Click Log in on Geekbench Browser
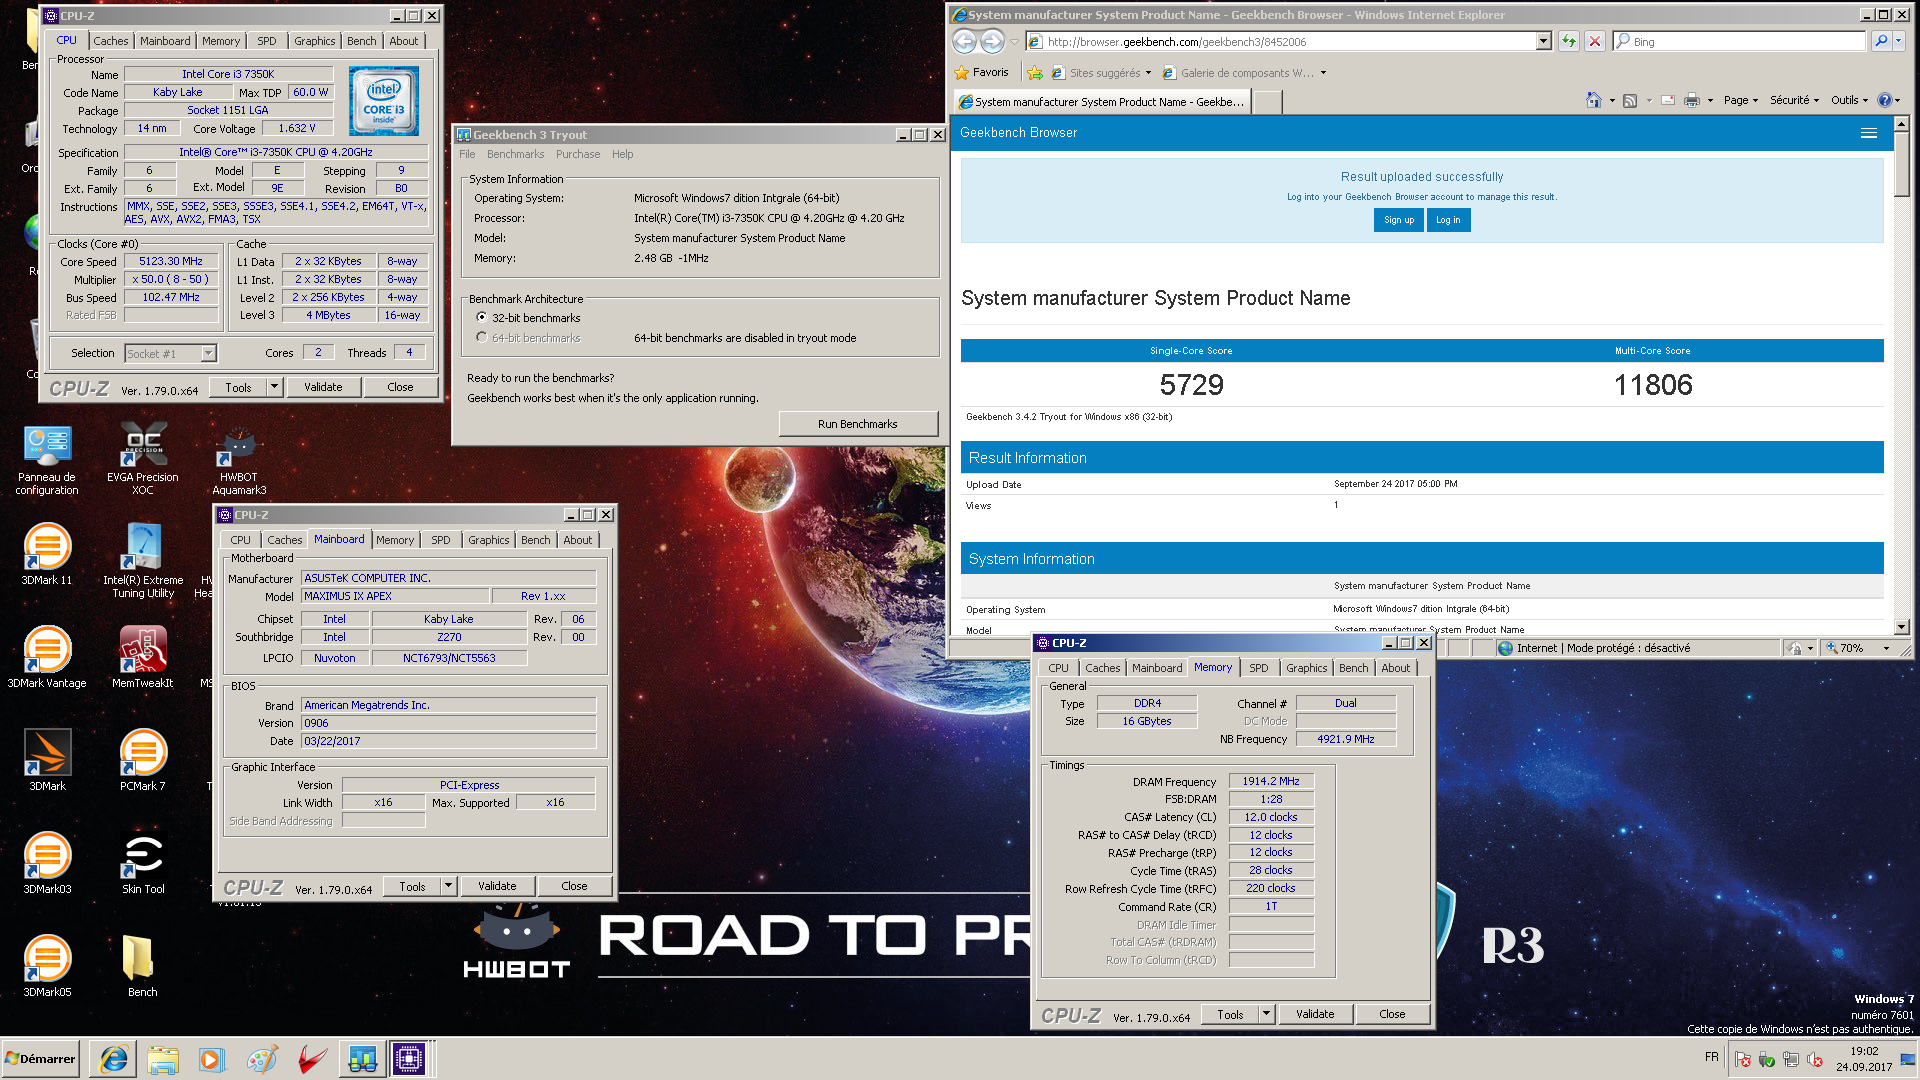This screenshot has width=1920, height=1080. 1448,220
